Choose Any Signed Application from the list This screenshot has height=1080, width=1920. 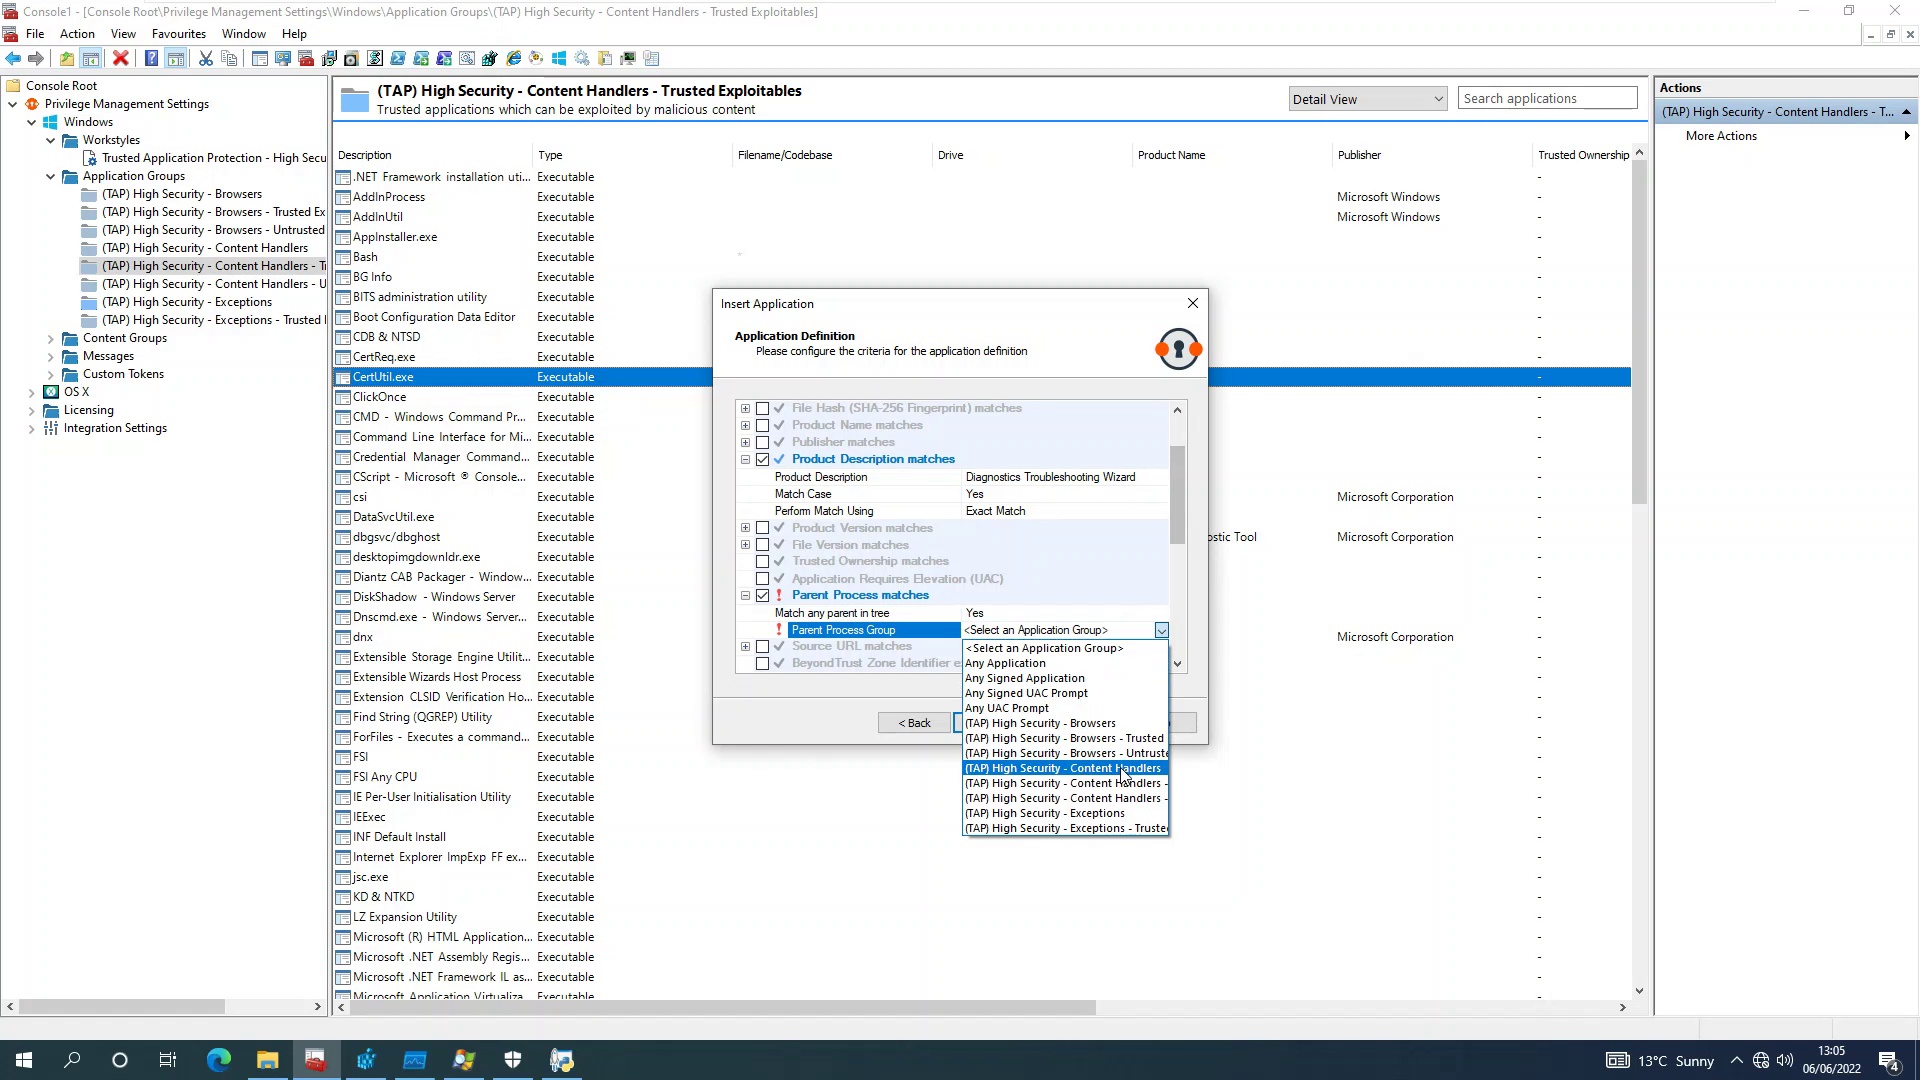pos(1024,678)
